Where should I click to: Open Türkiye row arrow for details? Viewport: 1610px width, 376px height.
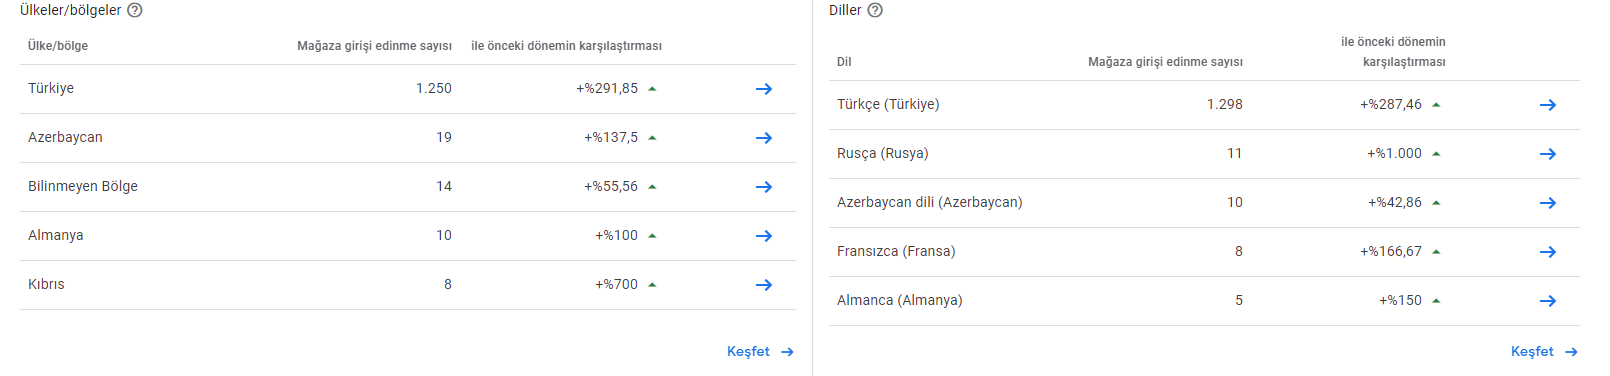click(764, 89)
